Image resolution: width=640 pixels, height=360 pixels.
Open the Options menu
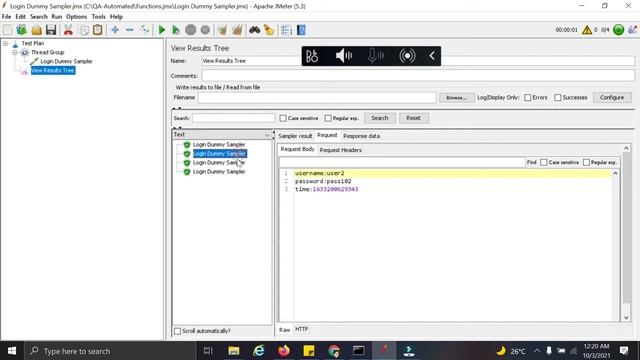click(77, 17)
